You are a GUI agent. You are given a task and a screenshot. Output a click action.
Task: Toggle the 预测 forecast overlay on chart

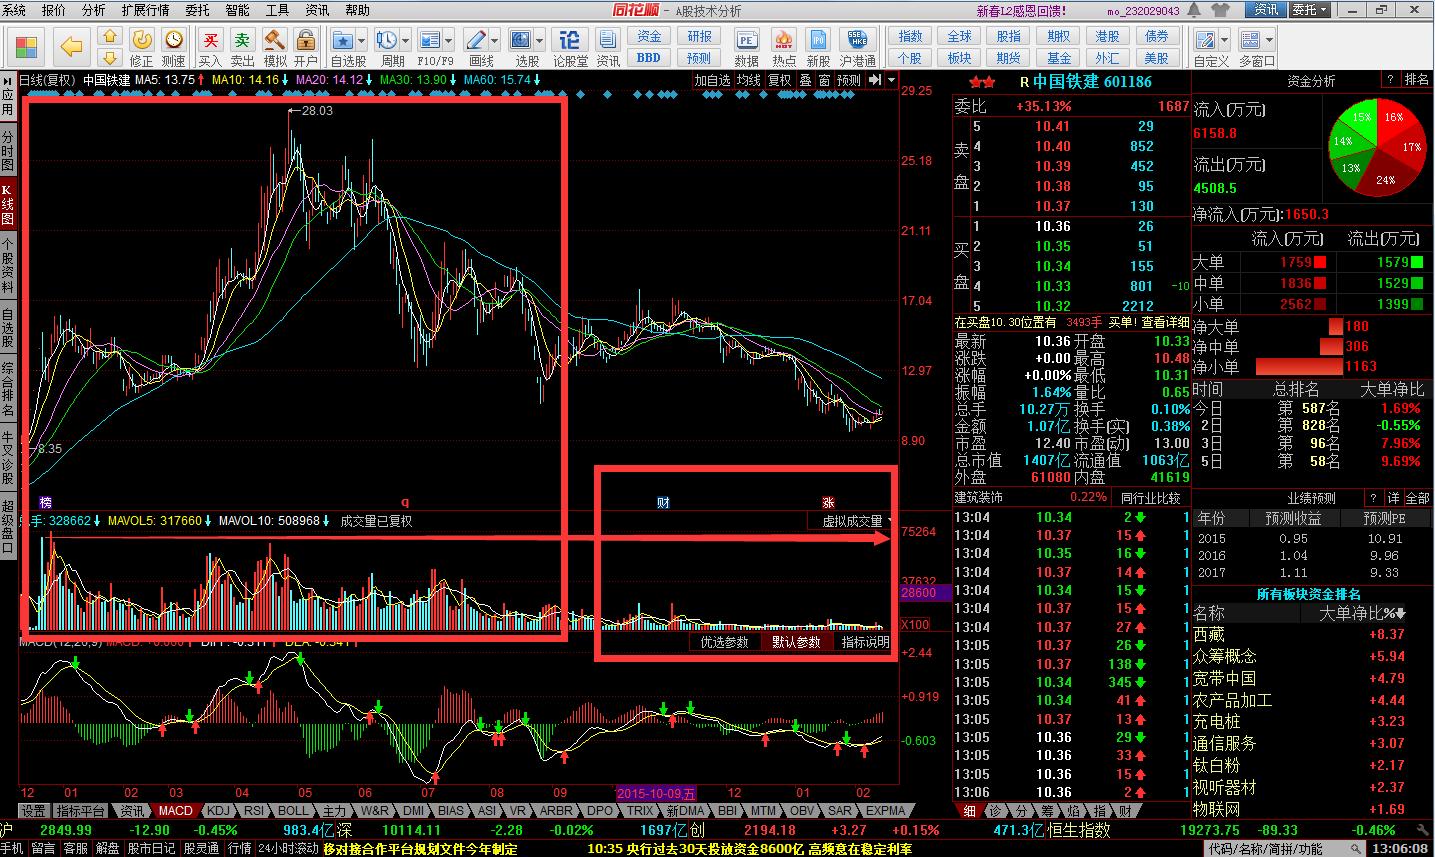click(848, 80)
